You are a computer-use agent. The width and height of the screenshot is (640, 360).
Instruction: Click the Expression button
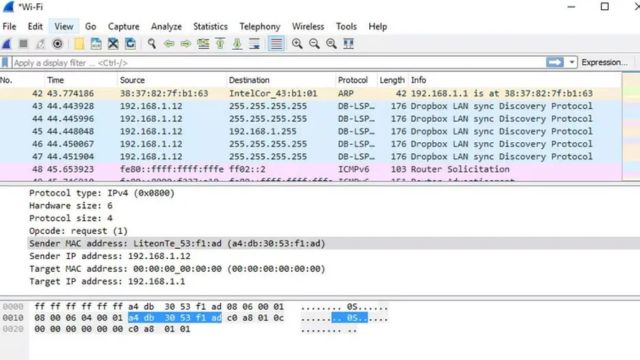coord(604,62)
